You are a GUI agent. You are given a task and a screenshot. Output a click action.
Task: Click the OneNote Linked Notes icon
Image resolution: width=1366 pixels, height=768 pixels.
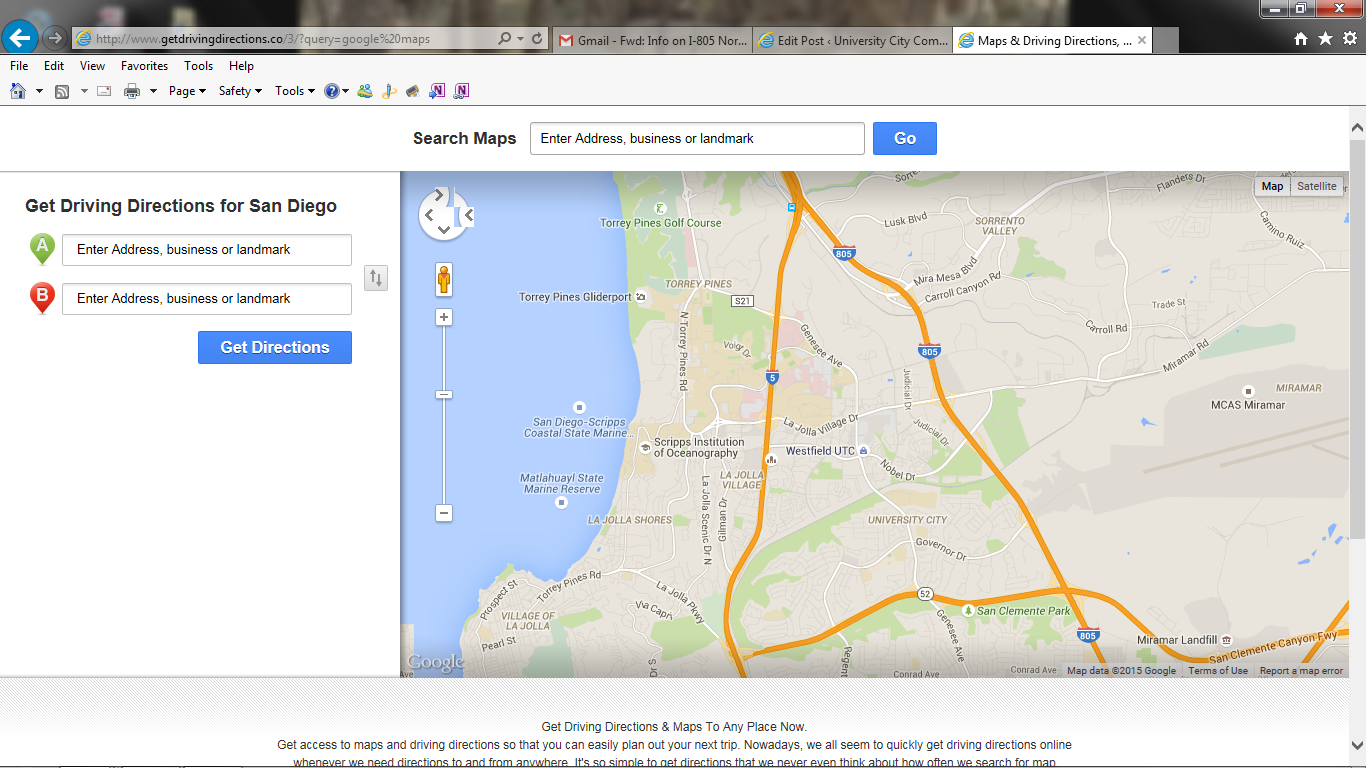[461, 91]
